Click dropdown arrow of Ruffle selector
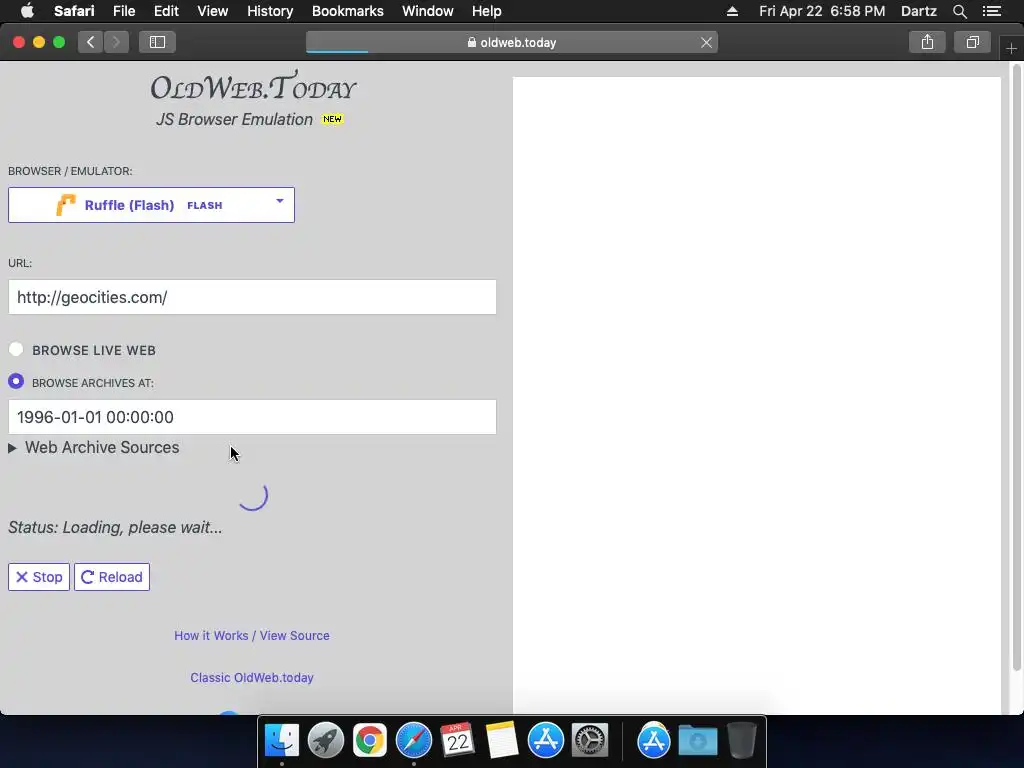The width and height of the screenshot is (1024, 768). (x=280, y=201)
